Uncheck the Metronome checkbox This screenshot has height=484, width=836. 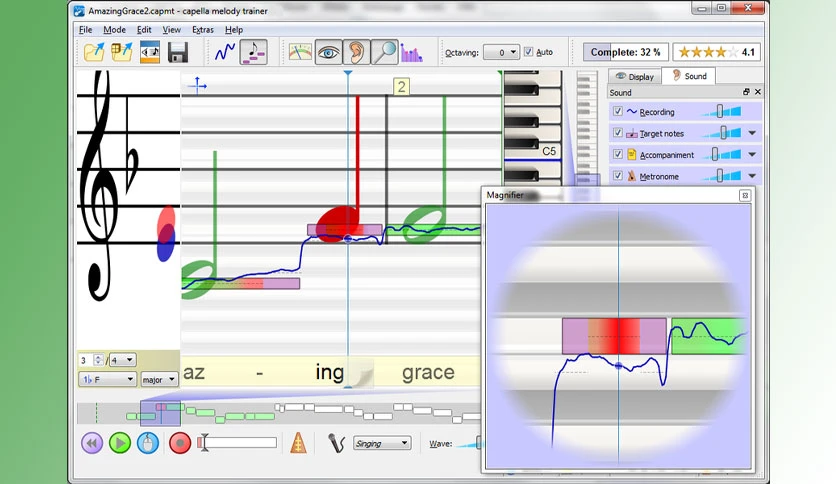pos(617,175)
